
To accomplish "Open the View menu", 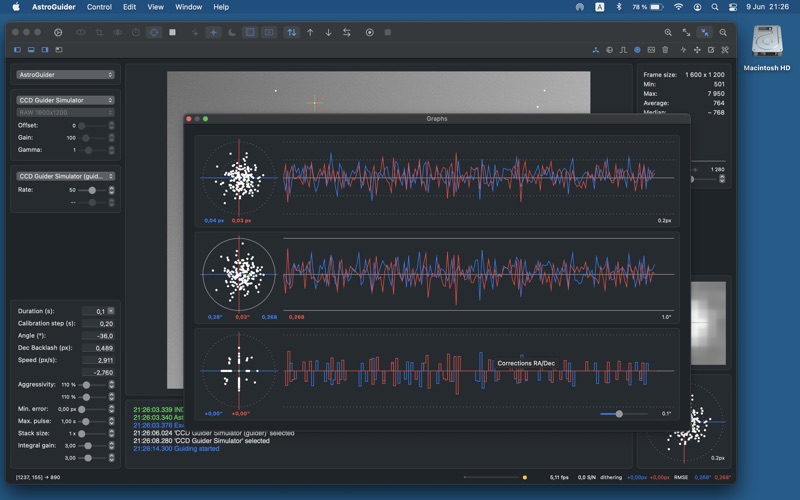I will (x=156, y=7).
